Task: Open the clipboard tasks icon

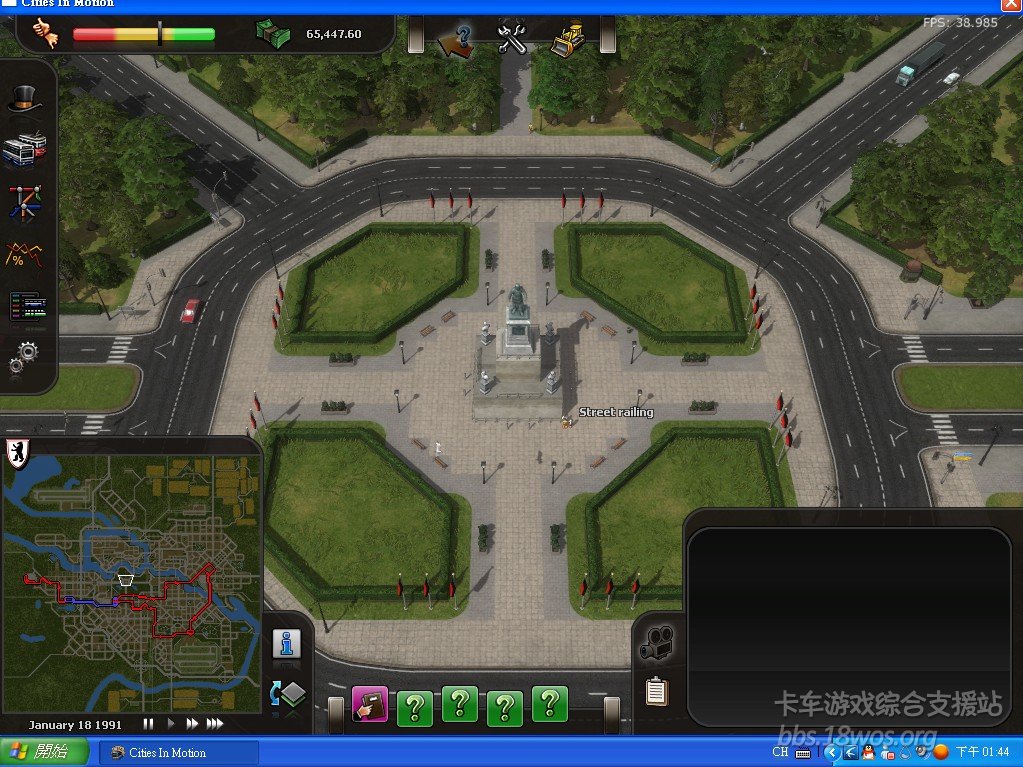Action: pyautogui.click(x=656, y=691)
